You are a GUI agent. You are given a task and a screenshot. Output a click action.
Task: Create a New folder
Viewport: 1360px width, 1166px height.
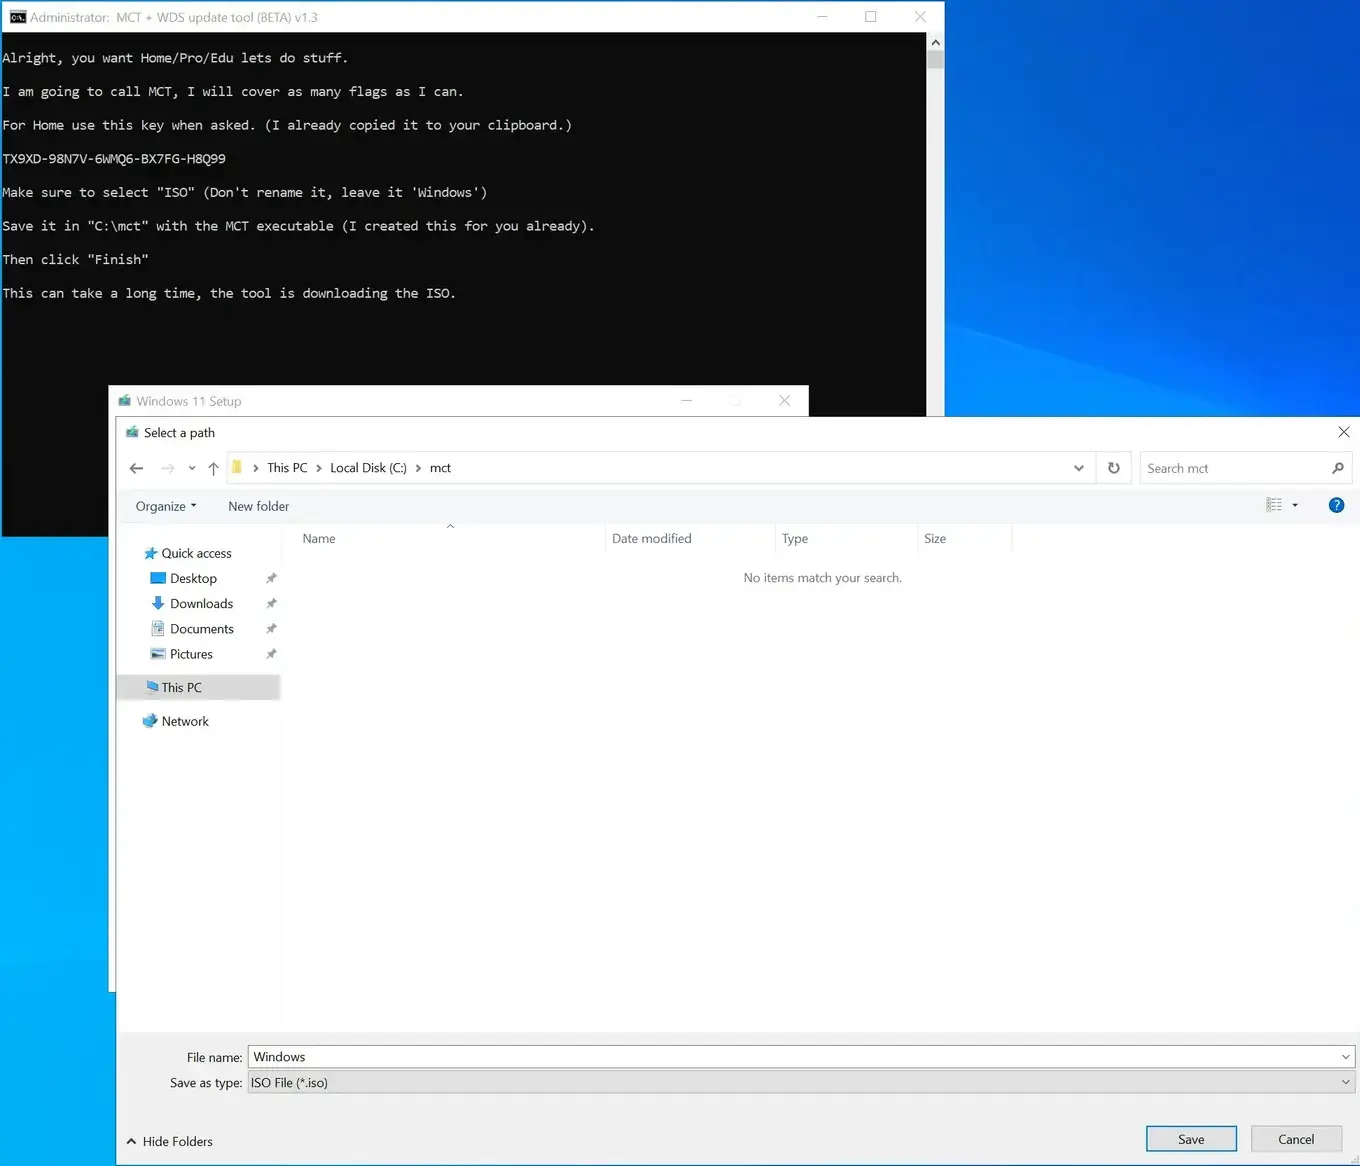click(x=258, y=506)
